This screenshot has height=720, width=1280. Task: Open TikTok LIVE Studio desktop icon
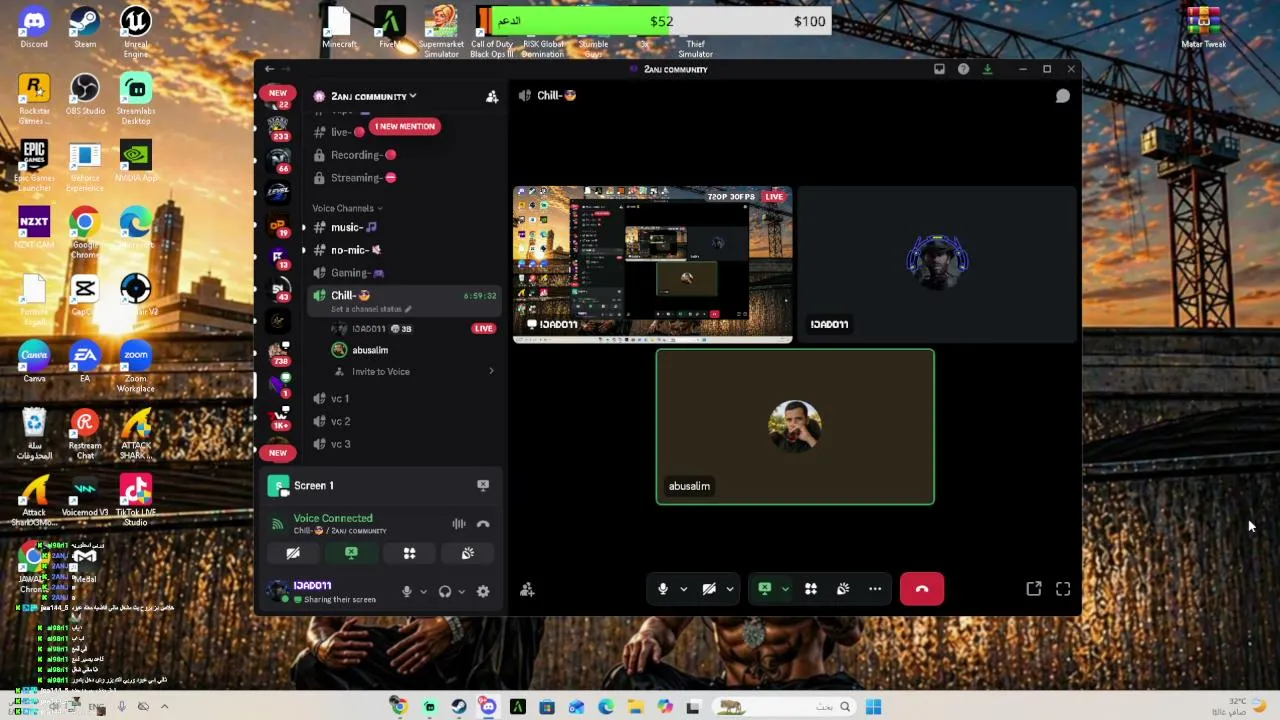(x=136, y=500)
